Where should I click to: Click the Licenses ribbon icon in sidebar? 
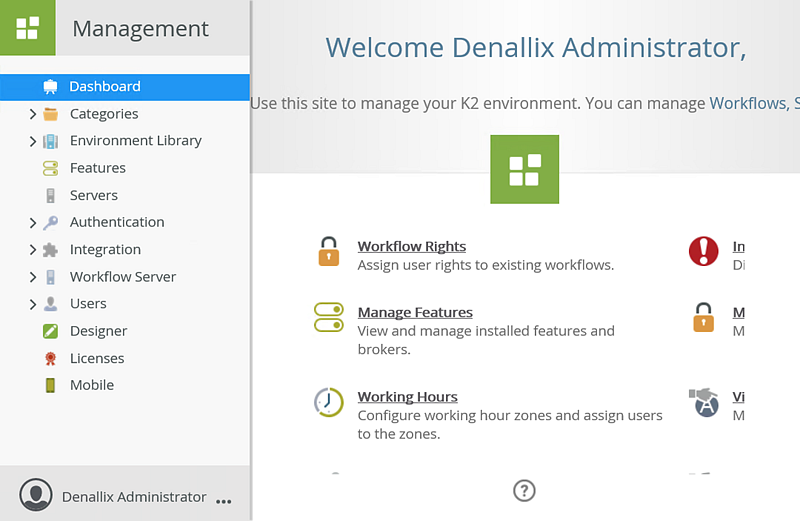[x=50, y=358]
